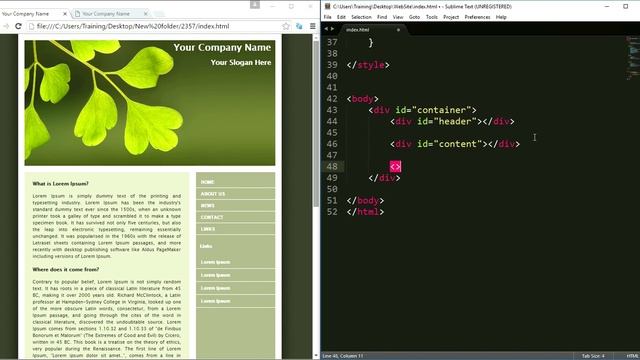Open the Selection menu
The image size is (640, 360).
tap(361, 17)
